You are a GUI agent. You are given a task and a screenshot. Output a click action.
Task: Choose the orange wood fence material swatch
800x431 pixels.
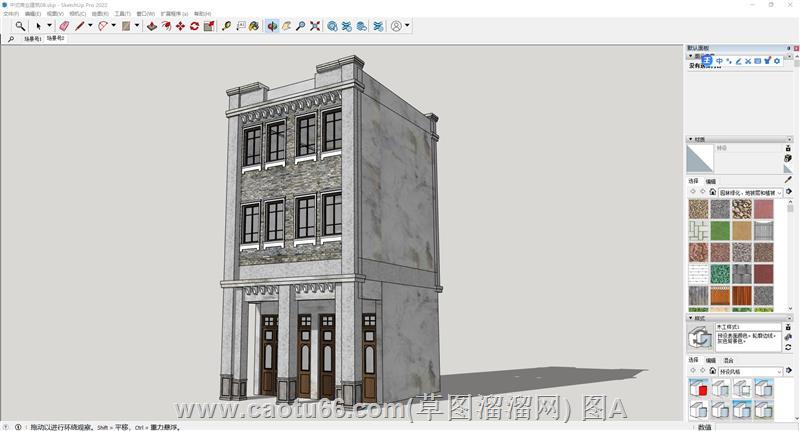720,295
